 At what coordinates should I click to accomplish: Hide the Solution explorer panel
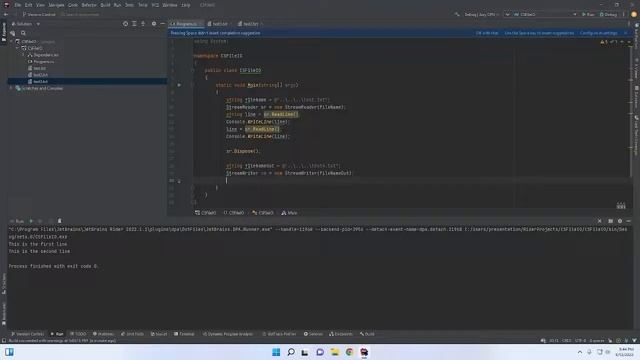coord(162,24)
